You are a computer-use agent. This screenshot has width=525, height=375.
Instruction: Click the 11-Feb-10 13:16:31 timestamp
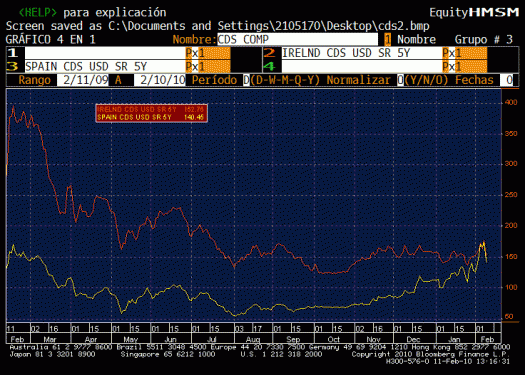[472, 362]
